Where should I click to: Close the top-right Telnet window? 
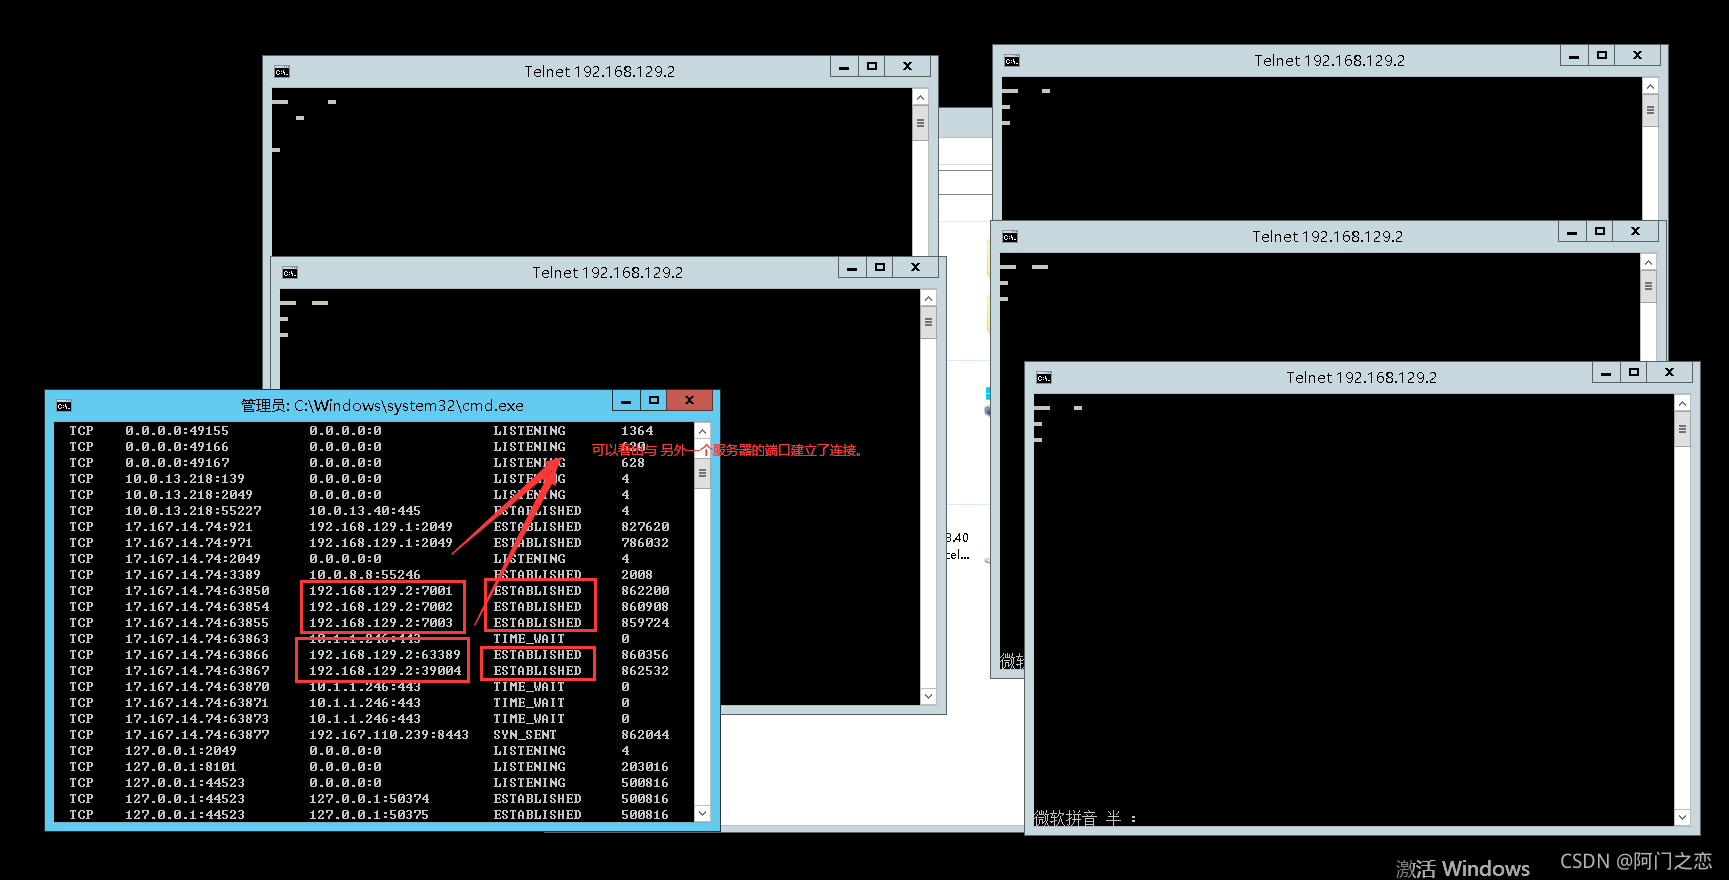point(1637,55)
